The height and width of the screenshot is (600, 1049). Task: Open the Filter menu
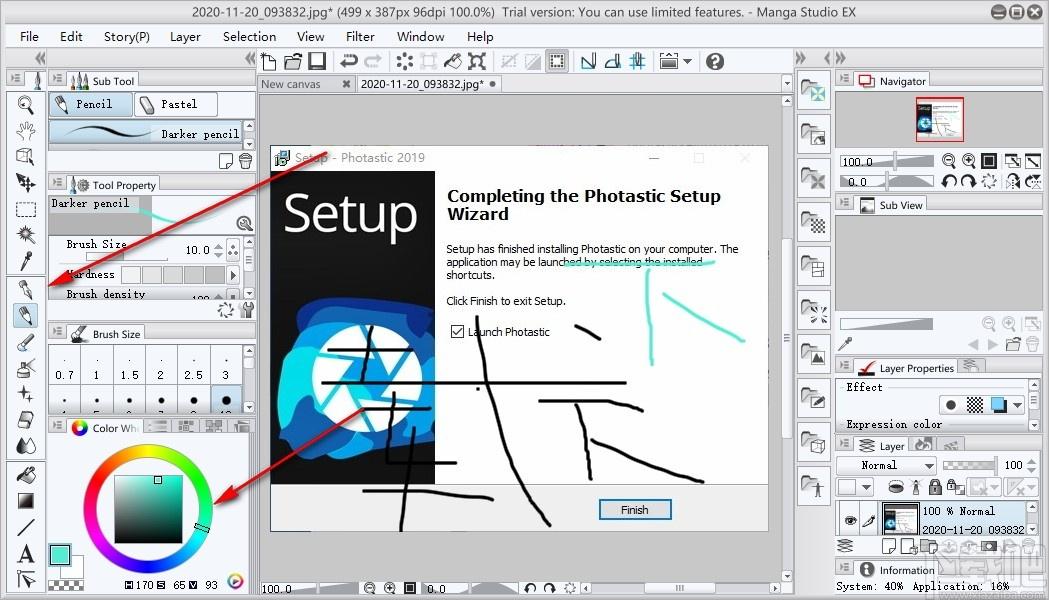pyautogui.click(x=360, y=36)
